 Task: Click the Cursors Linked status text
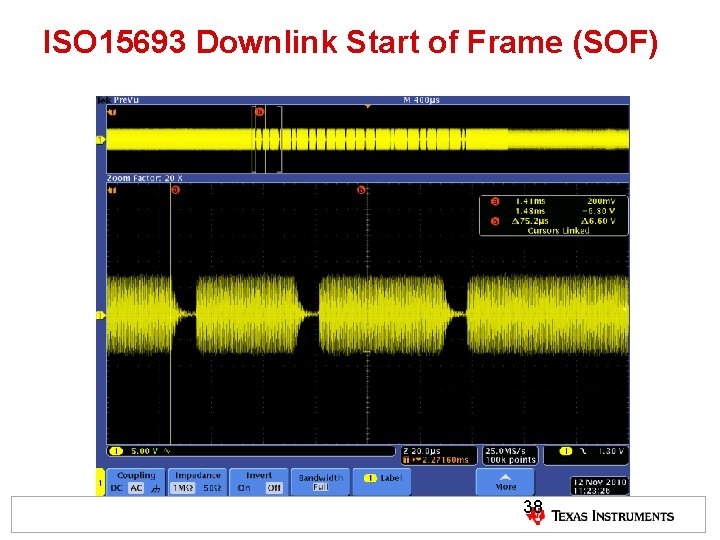tap(558, 231)
